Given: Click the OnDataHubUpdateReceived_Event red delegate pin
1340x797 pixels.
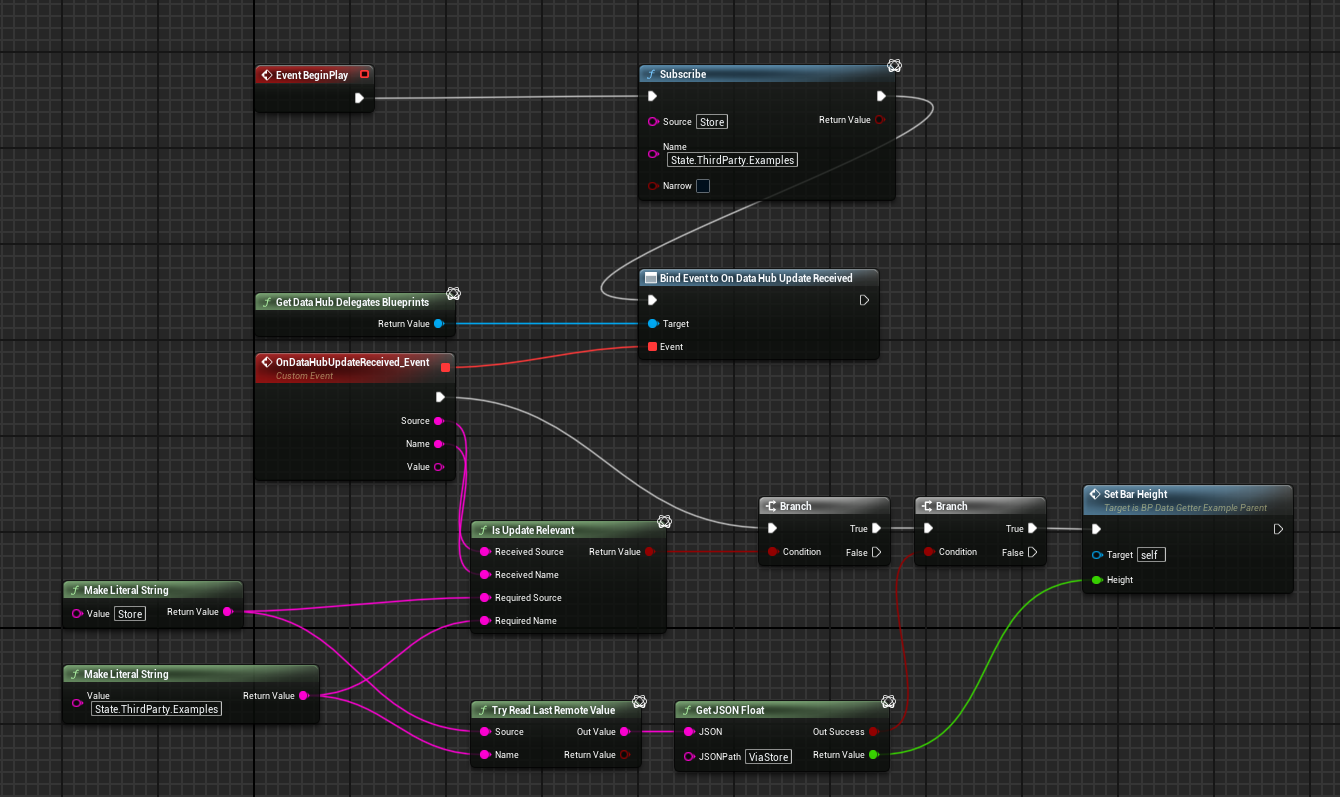Looking at the screenshot, I should (446, 367).
